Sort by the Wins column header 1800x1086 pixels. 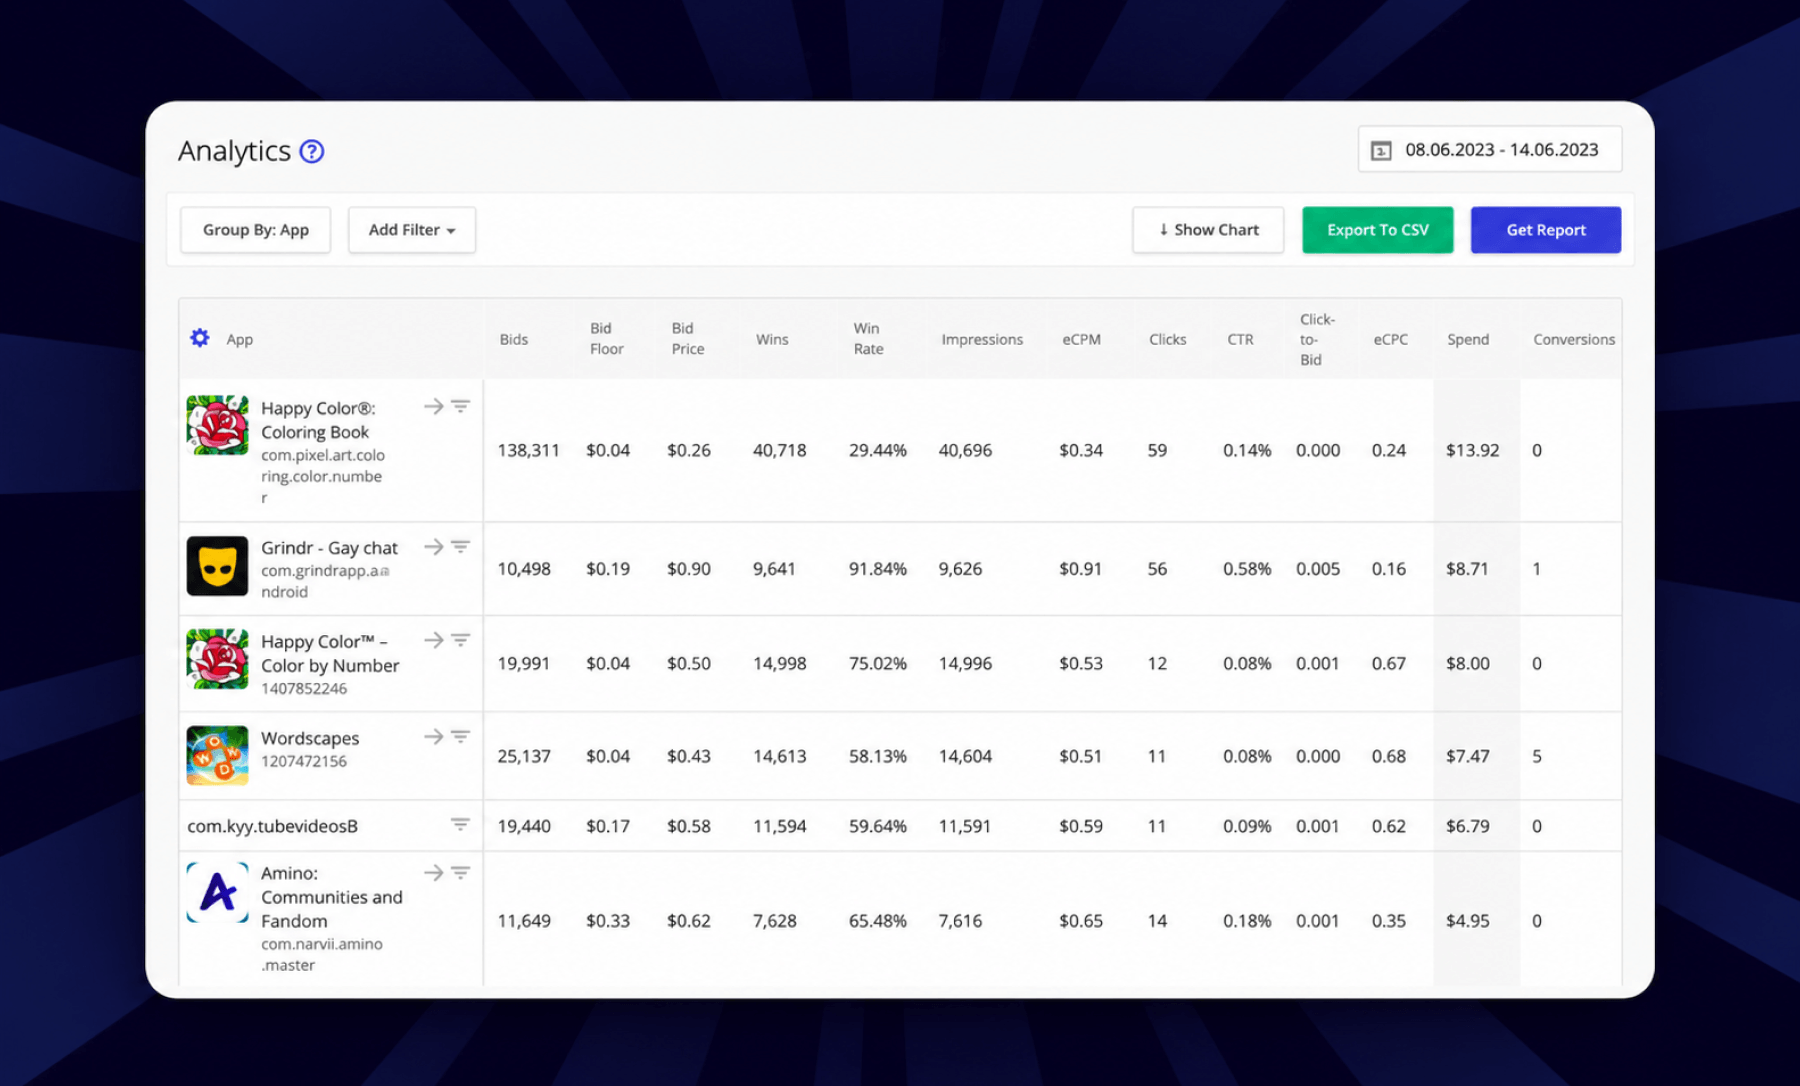[x=772, y=339]
